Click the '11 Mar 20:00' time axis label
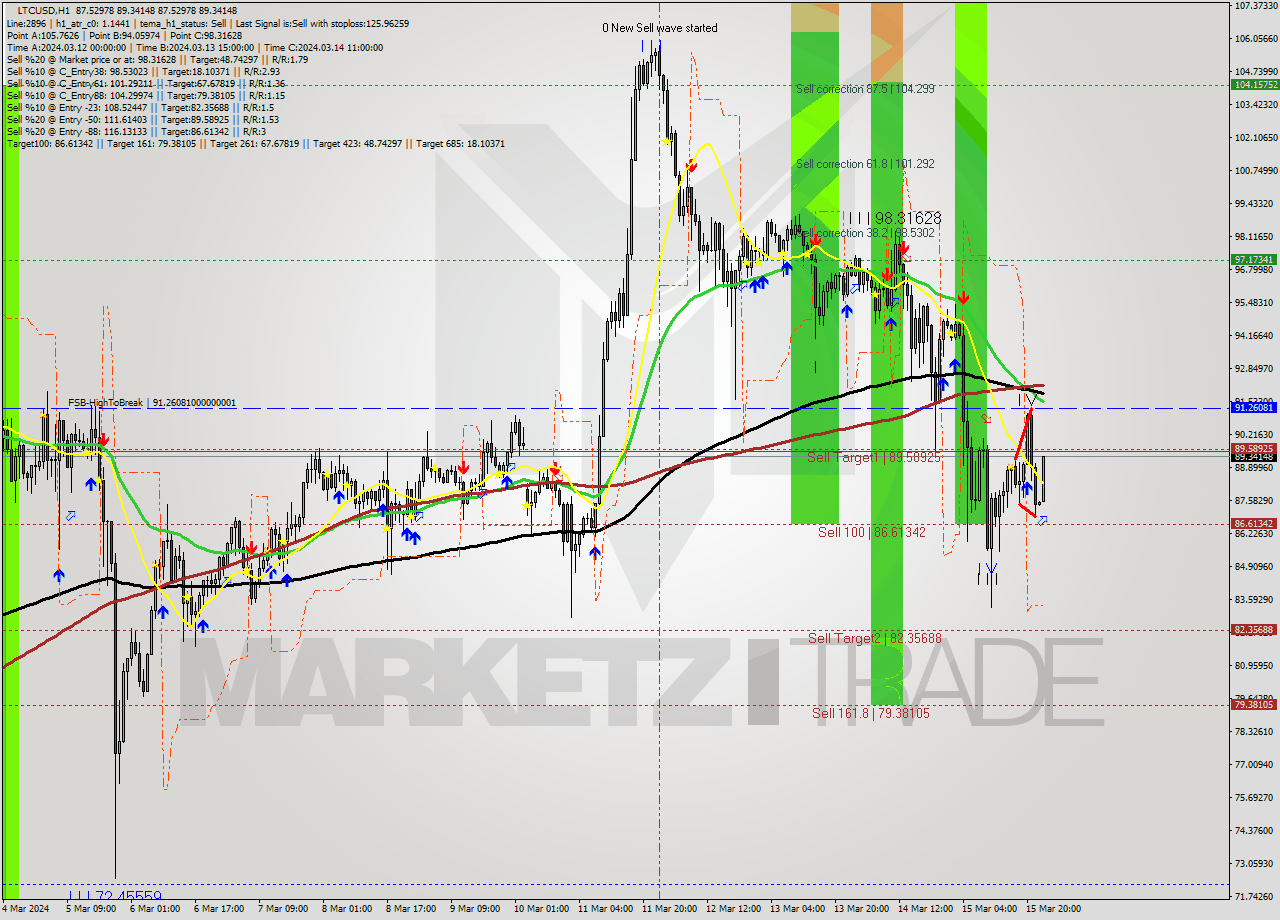This screenshot has height=920, width=1280. click(667, 909)
